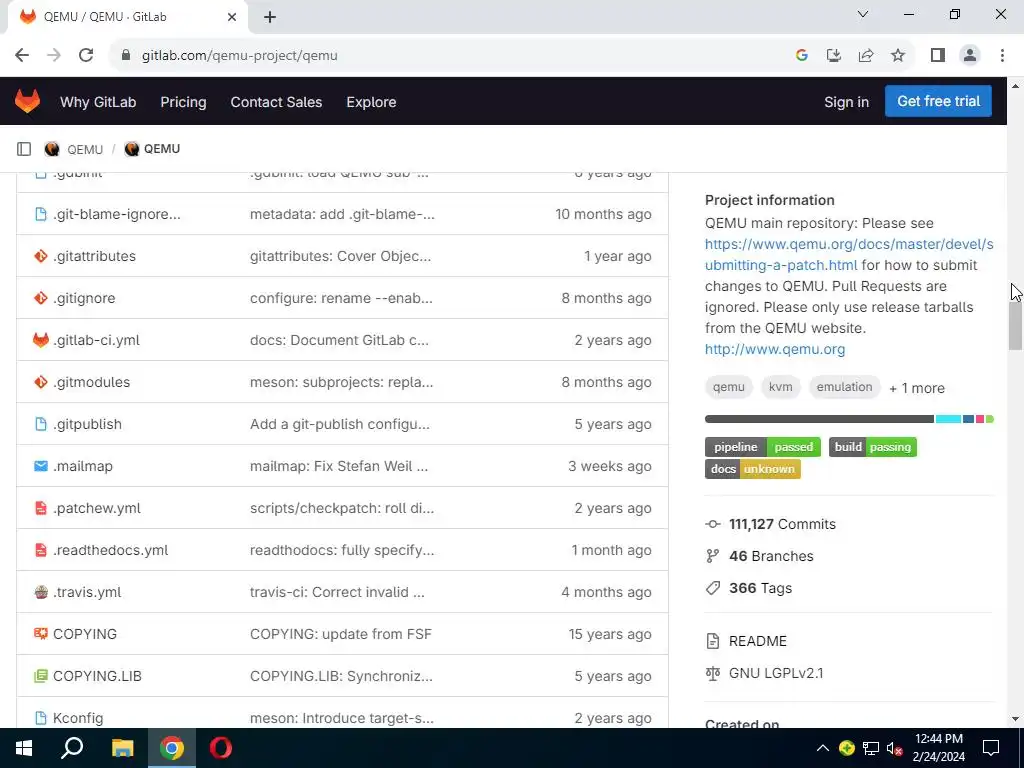The width and height of the screenshot is (1024, 768).
Task: Click the Sign in link
Action: point(846,102)
